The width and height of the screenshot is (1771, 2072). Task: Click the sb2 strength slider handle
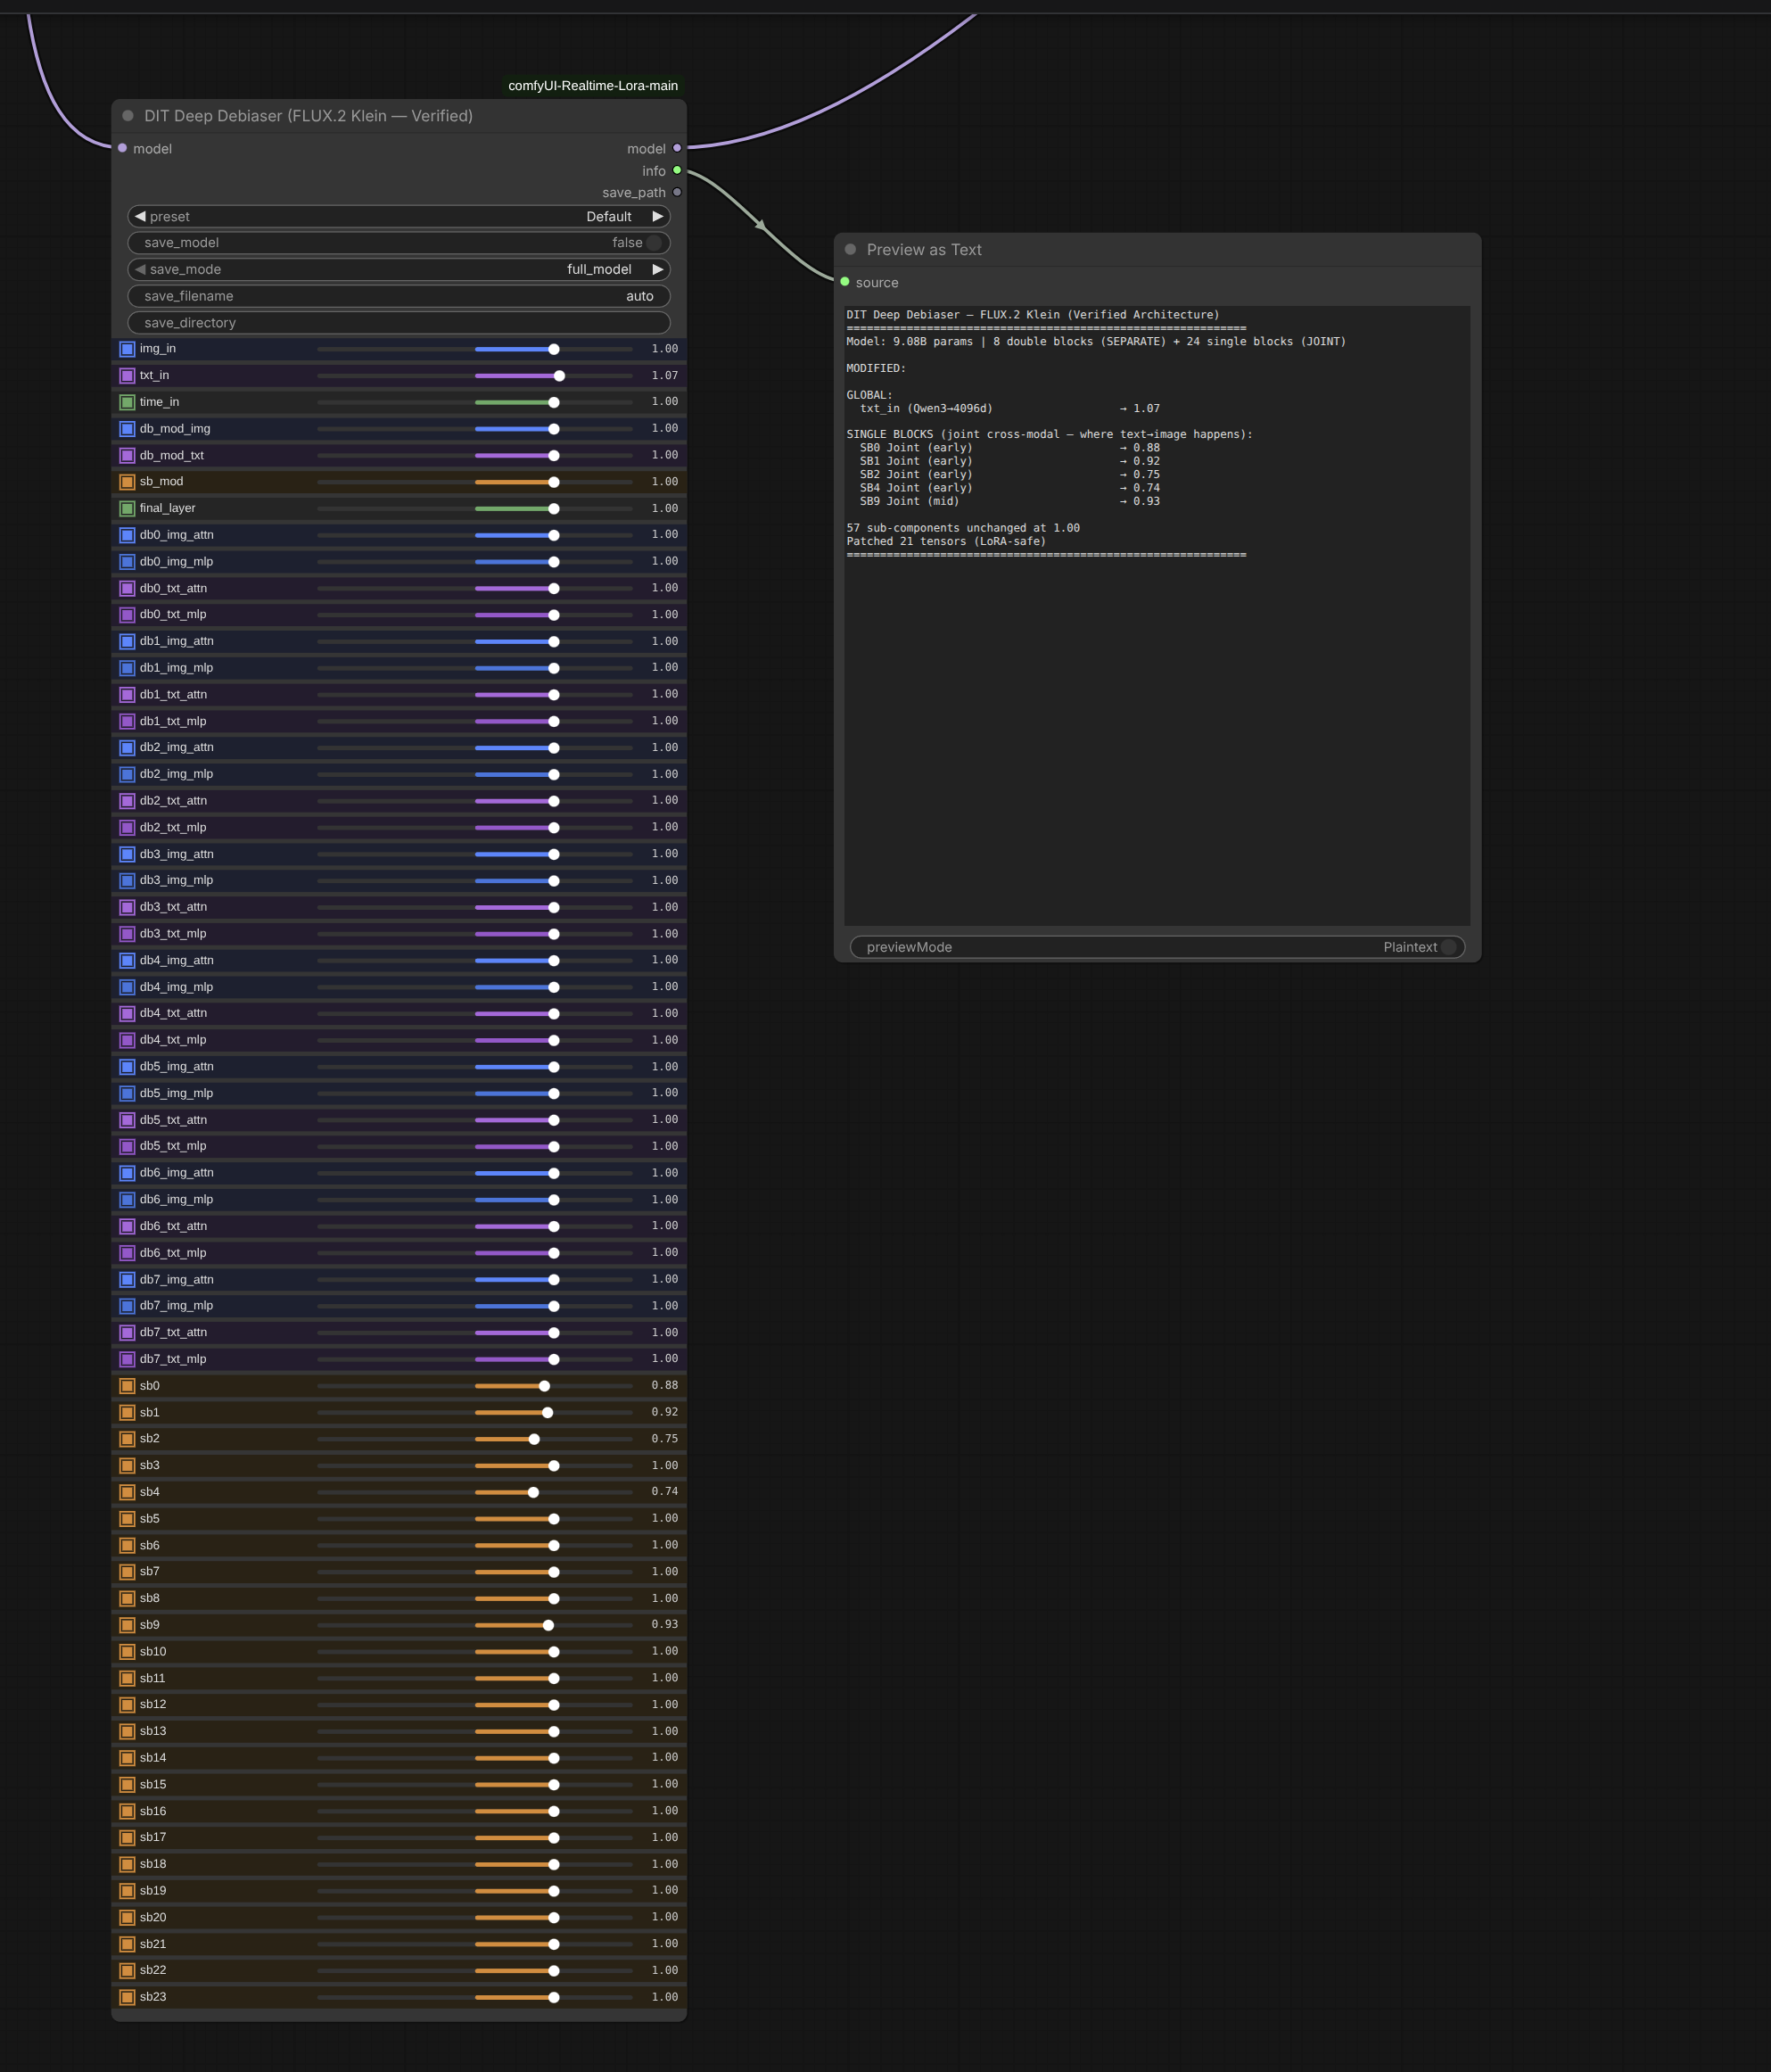tap(534, 1439)
